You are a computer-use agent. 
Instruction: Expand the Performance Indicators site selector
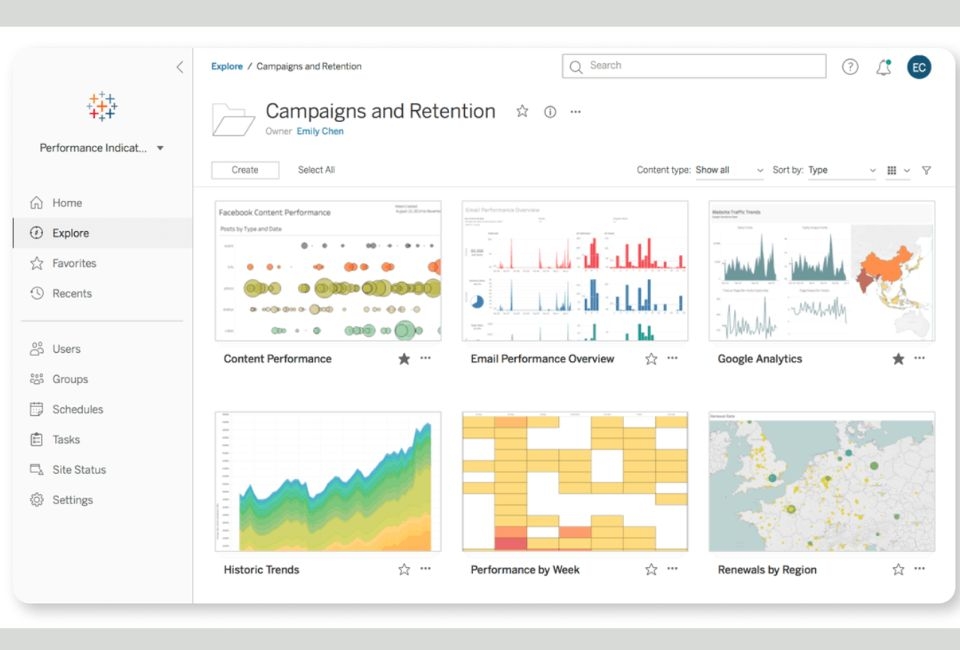point(159,147)
